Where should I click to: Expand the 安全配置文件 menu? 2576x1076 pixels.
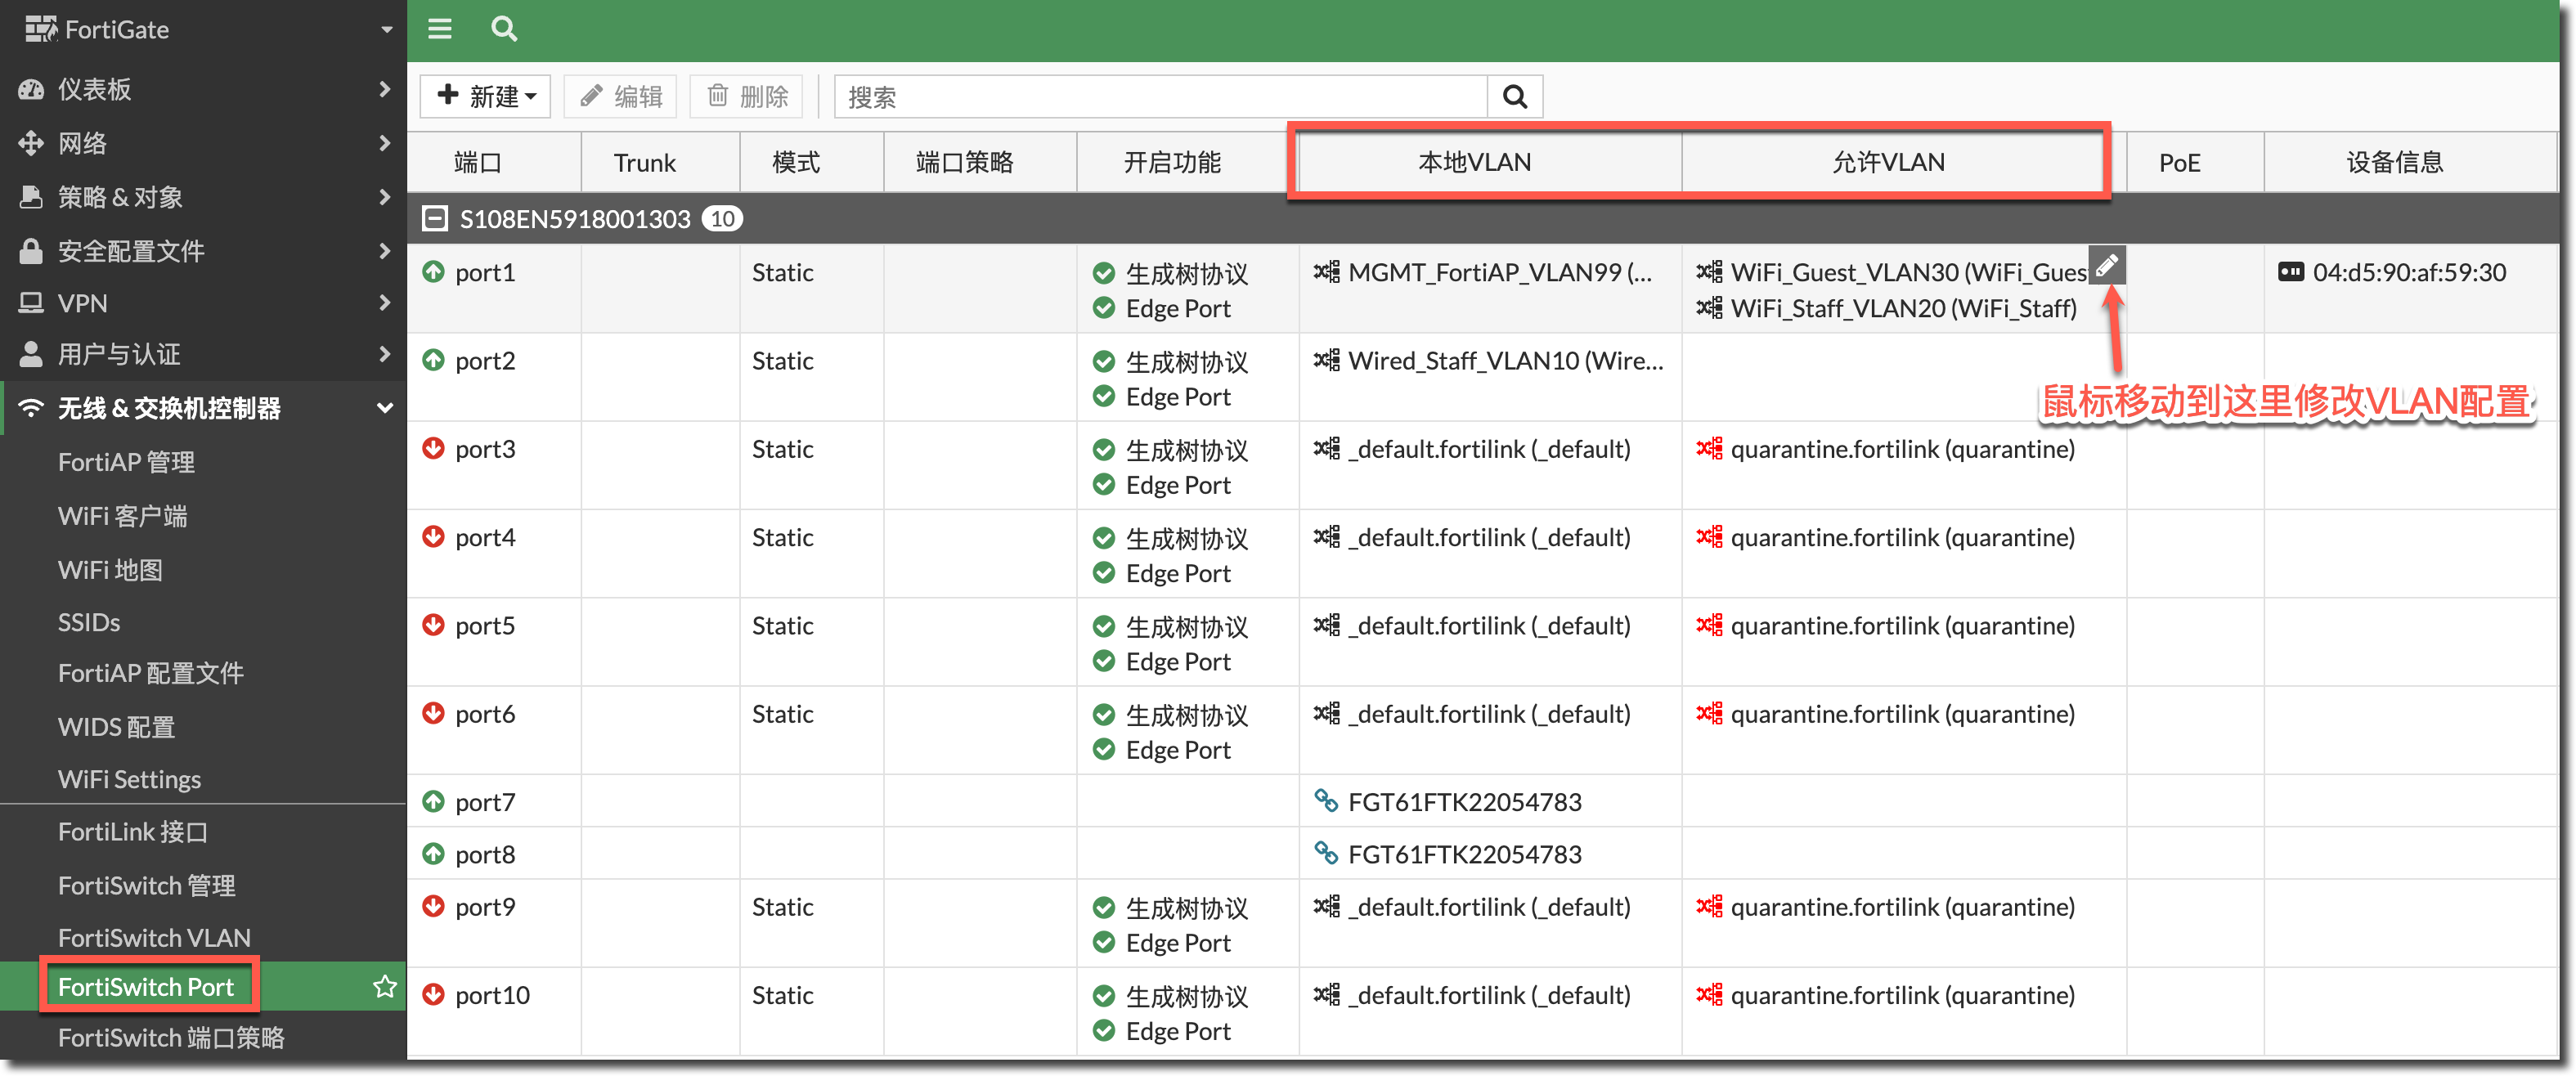pyautogui.click(x=203, y=251)
